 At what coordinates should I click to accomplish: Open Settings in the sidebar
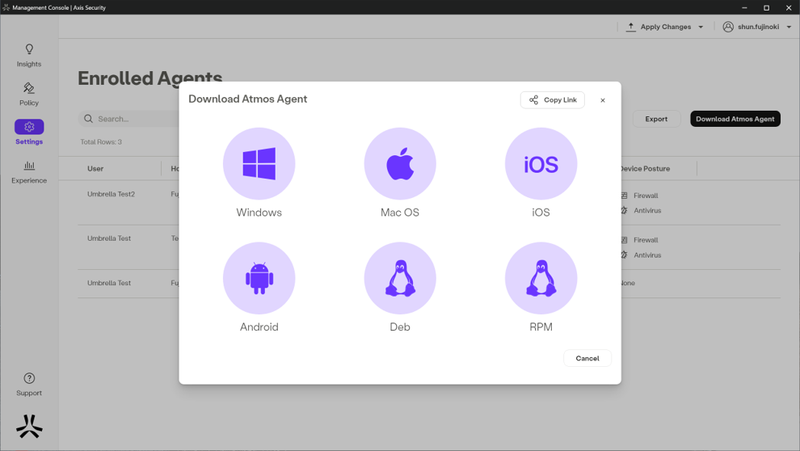(x=29, y=133)
